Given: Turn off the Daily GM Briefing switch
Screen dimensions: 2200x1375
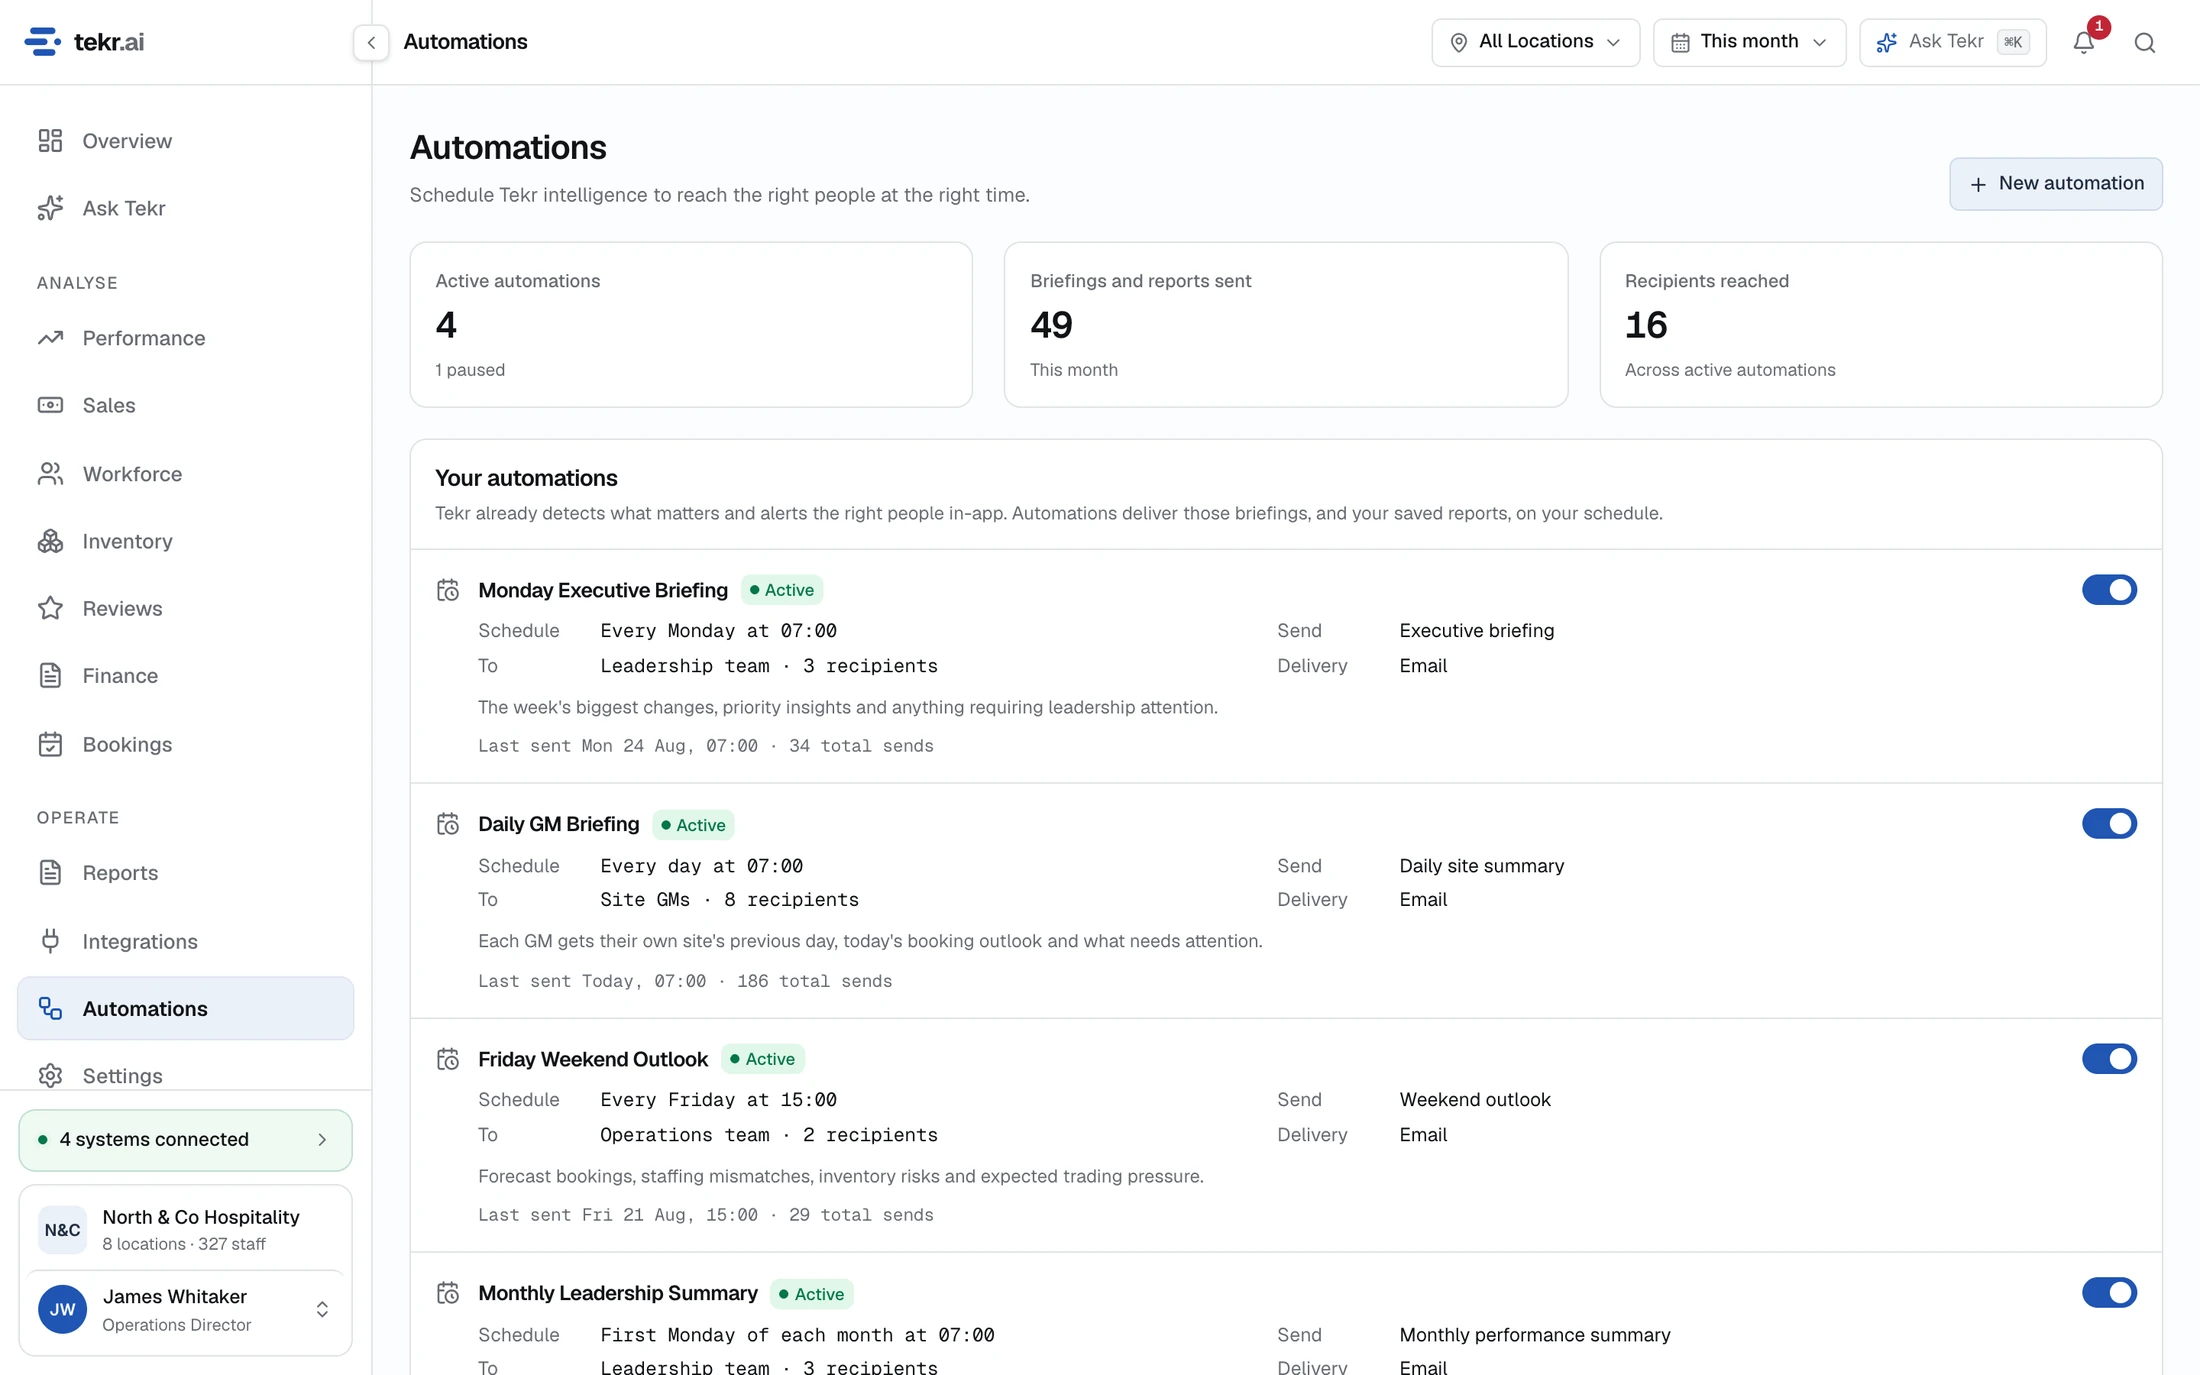Looking at the screenshot, I should pos(2109,824).
